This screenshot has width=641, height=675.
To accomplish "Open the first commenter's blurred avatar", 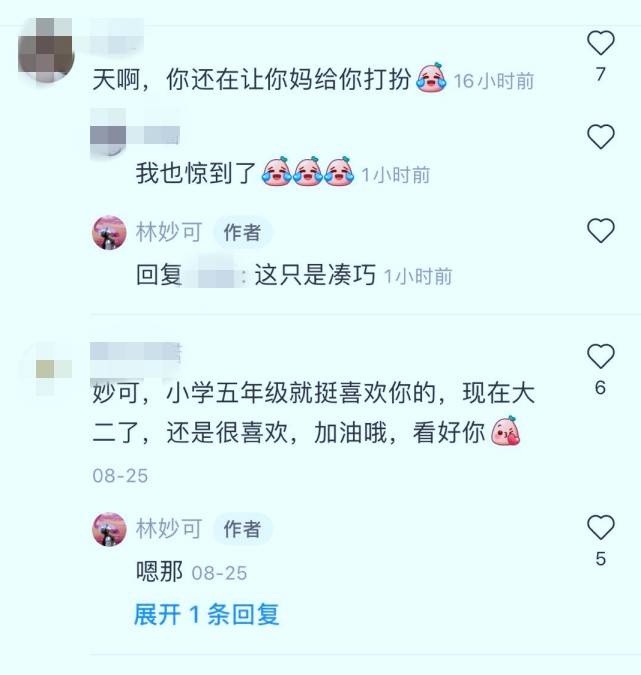I will (46, 50).
